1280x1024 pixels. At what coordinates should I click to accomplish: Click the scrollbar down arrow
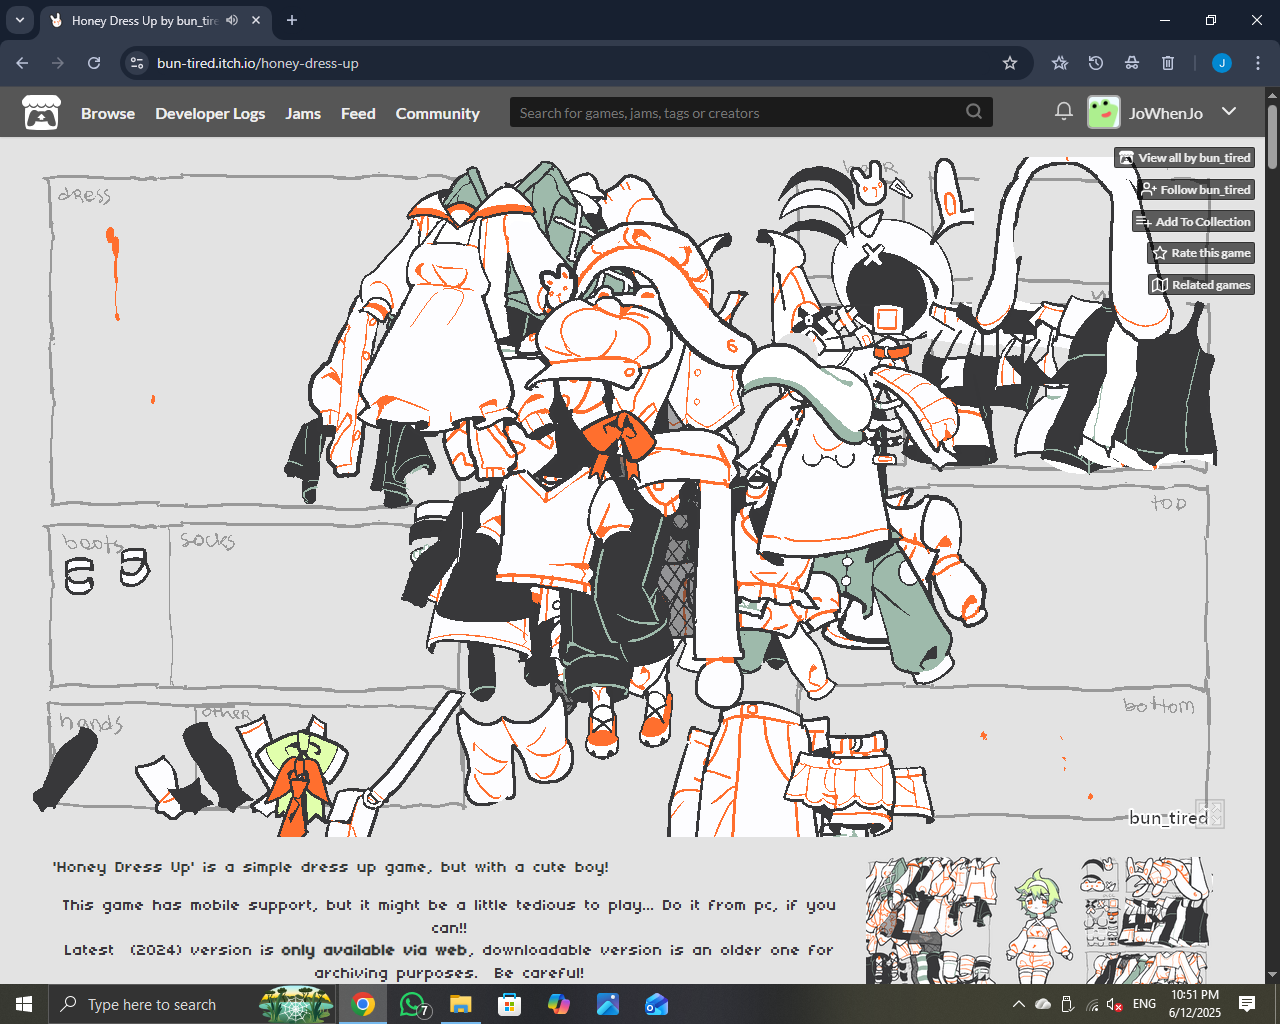(x=1272, y=975)
